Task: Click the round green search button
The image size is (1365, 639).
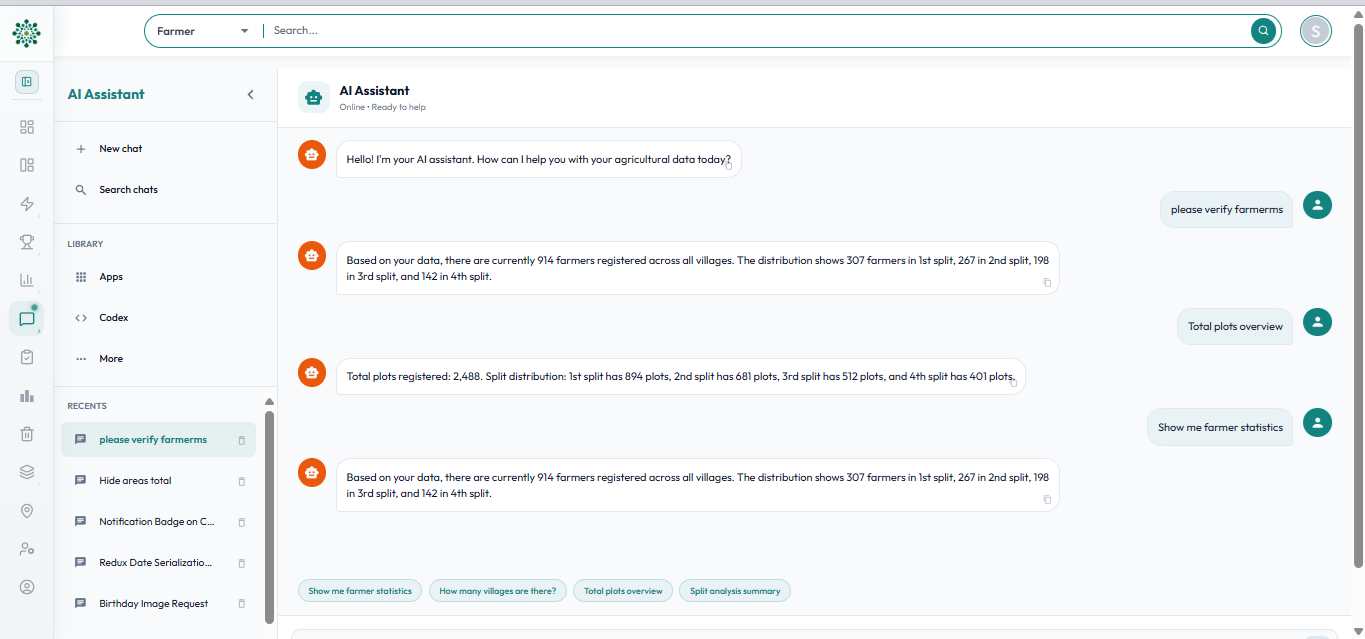Action: [1264, 31]
